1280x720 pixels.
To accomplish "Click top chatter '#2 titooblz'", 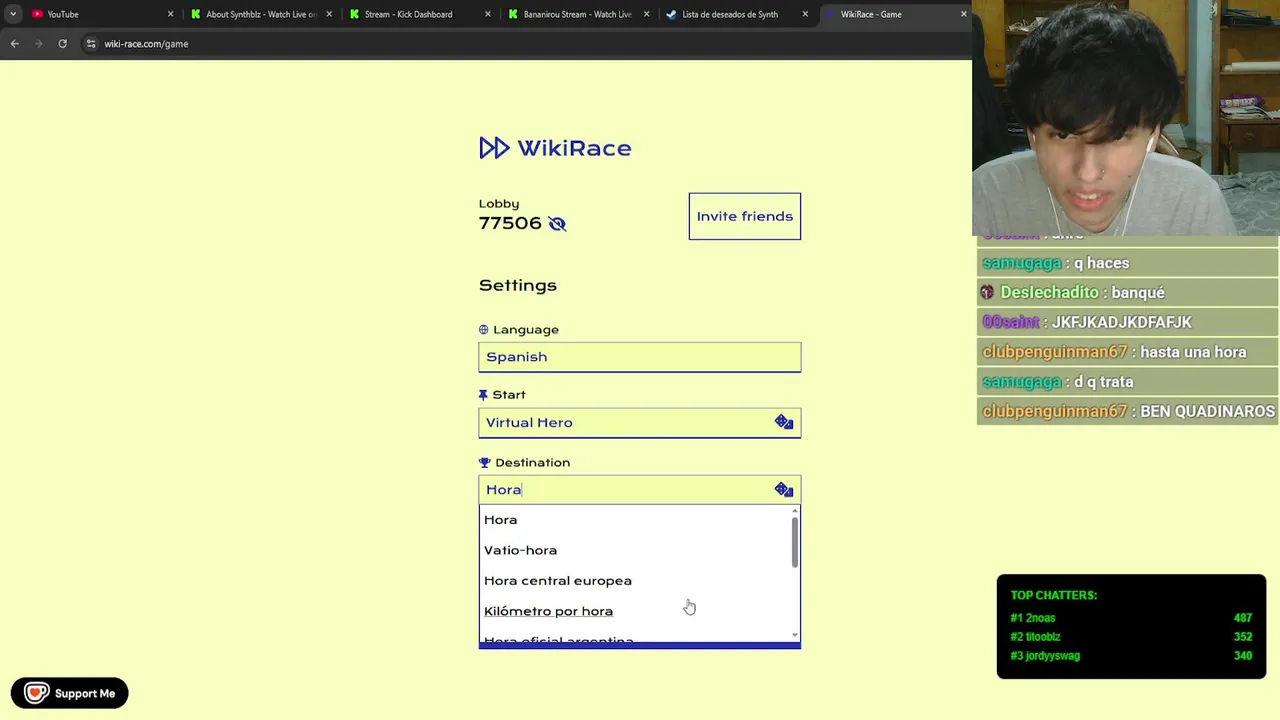I will coord(1036,637).
